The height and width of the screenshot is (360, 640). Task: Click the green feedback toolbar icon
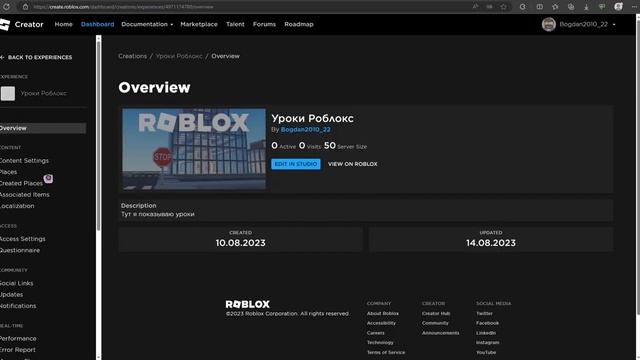coord(602,7)
